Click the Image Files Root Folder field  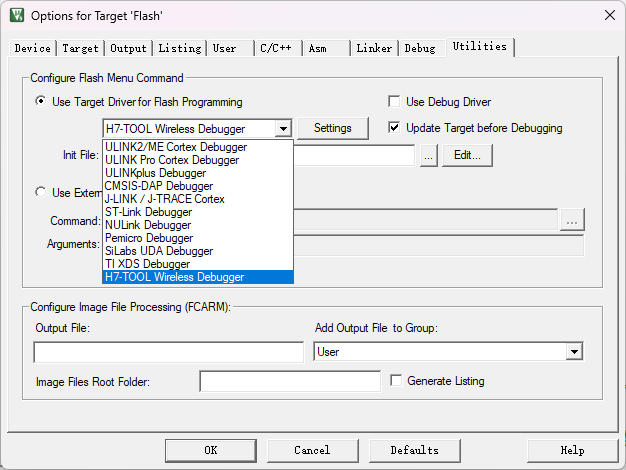pos(290,381)
